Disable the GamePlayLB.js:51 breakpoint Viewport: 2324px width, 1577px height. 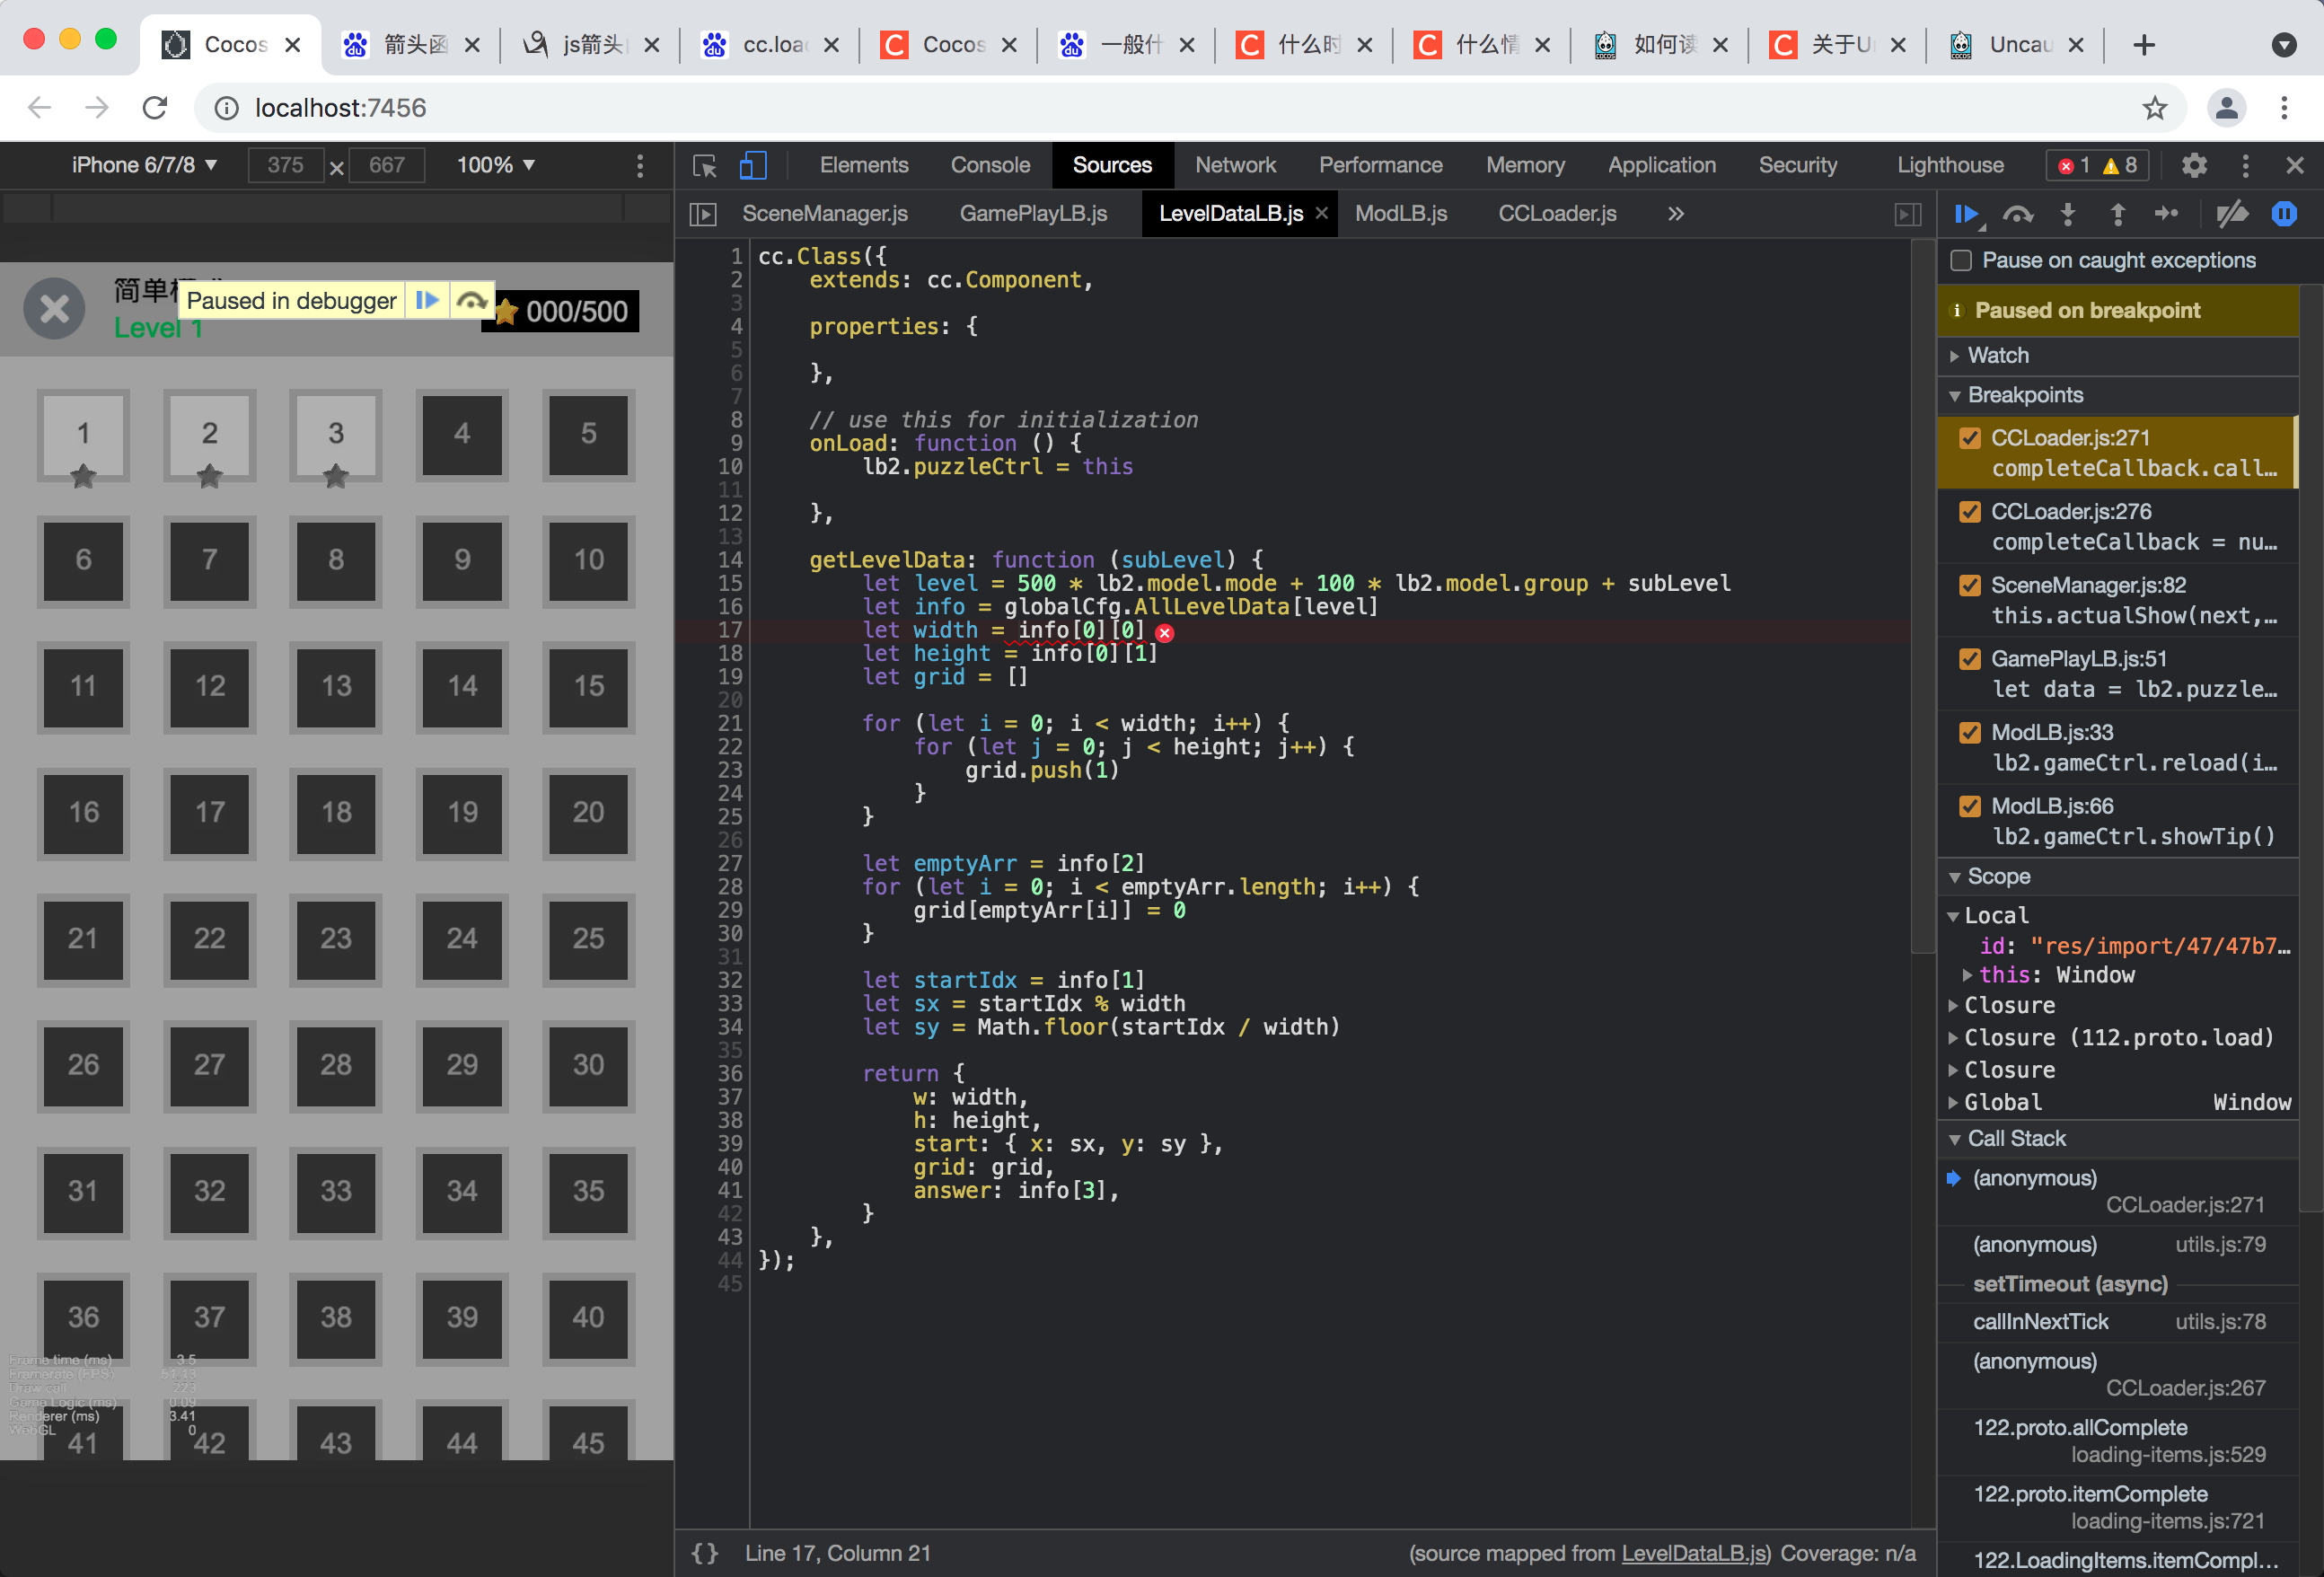pos(1970,659)
